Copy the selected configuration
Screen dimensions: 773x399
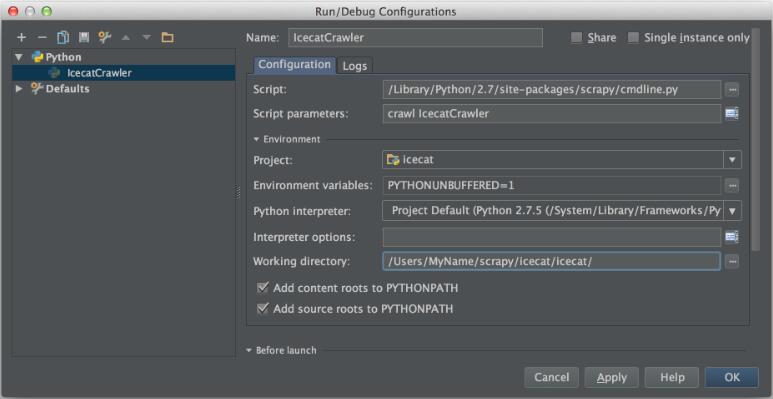pos(63,37)
